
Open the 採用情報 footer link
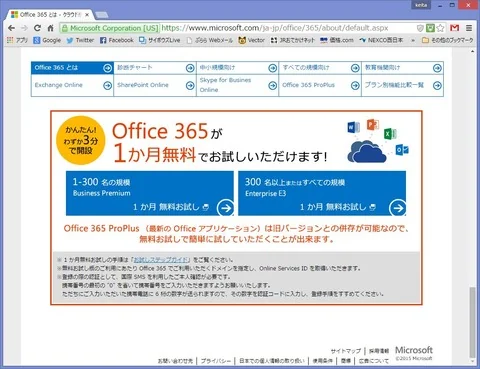(x=379, y=351)
